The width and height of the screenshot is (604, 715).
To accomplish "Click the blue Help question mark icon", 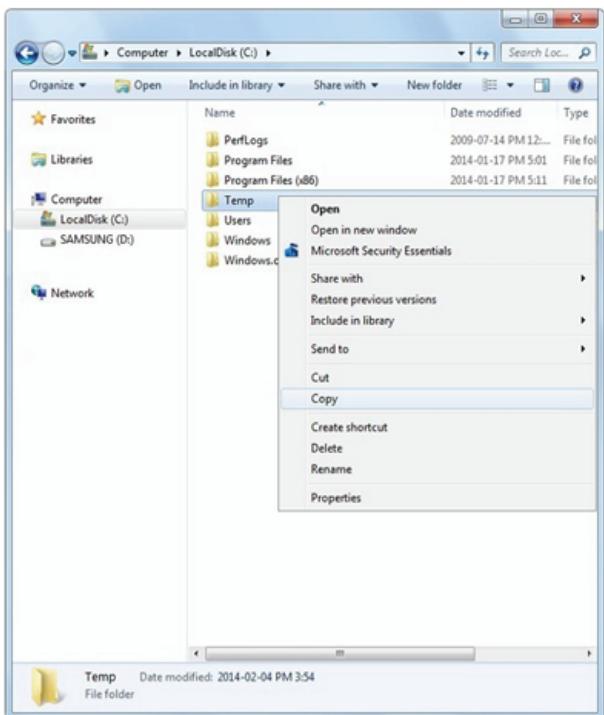I will point(576,85).
